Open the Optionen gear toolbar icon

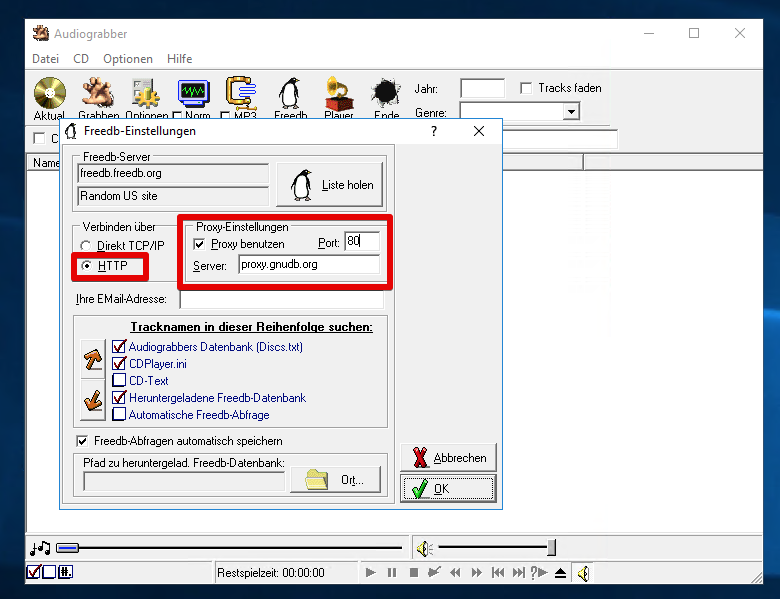146,94
